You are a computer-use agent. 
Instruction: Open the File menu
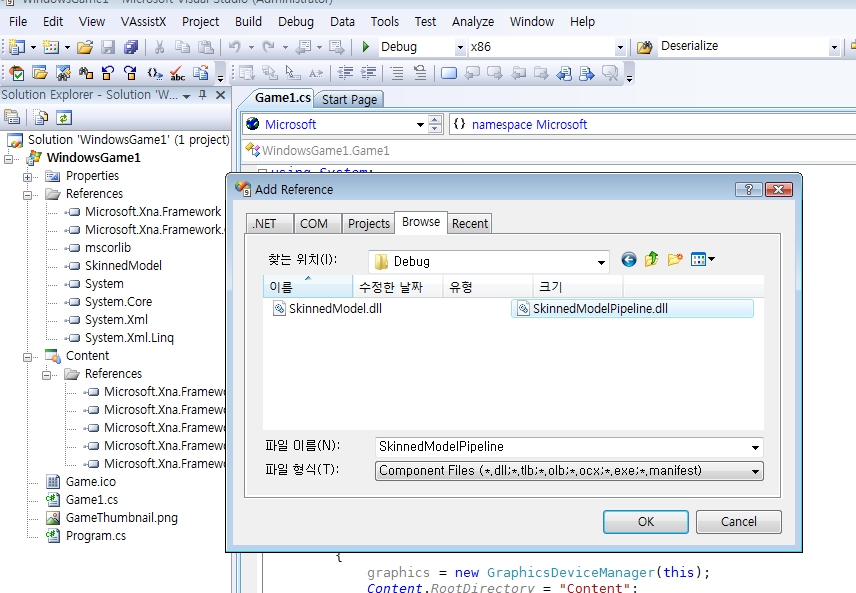click(x=18, y=22)
